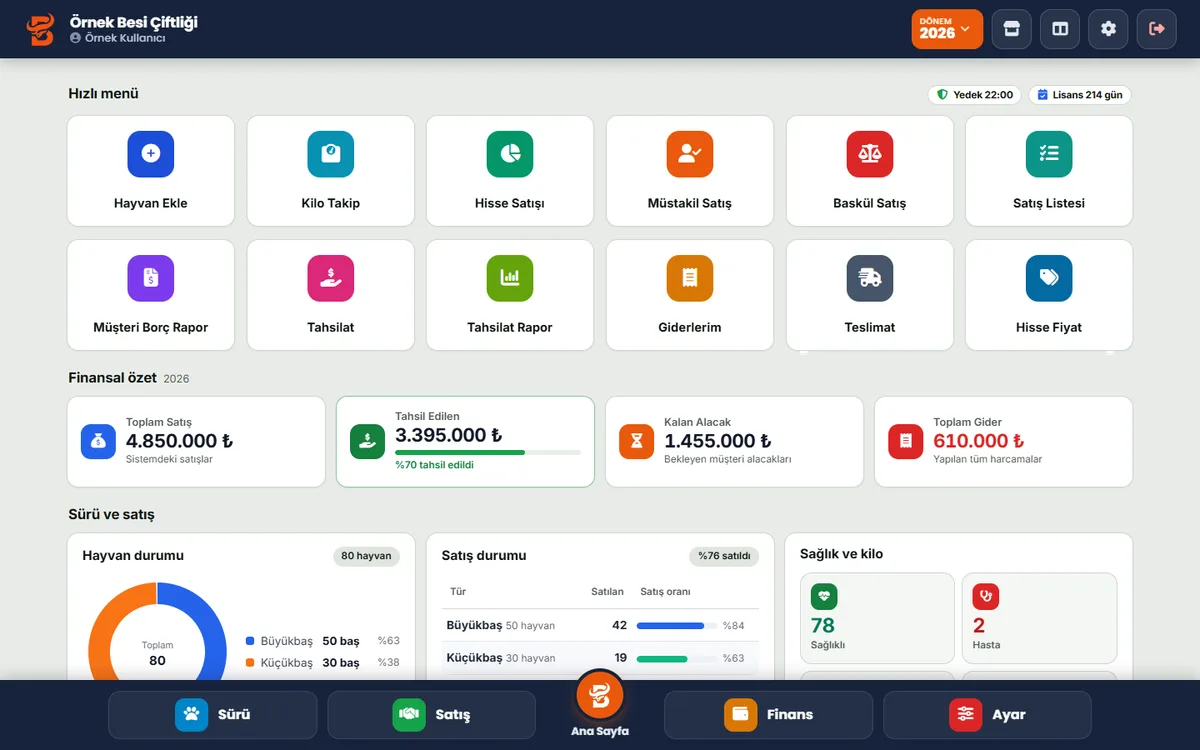Click the %70 tahsil edildi text
Screen dimensions: 1200x750
click(x=434, y=465)
